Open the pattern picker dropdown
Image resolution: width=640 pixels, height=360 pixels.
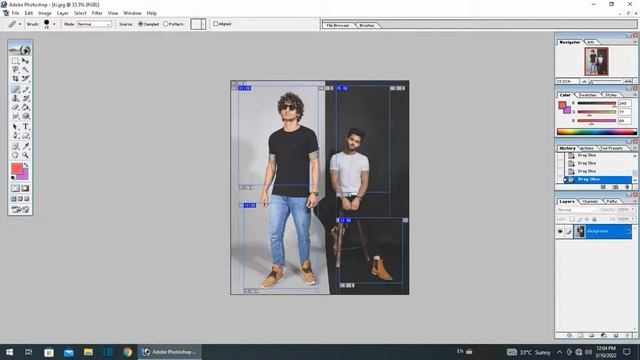pos(203,24)
